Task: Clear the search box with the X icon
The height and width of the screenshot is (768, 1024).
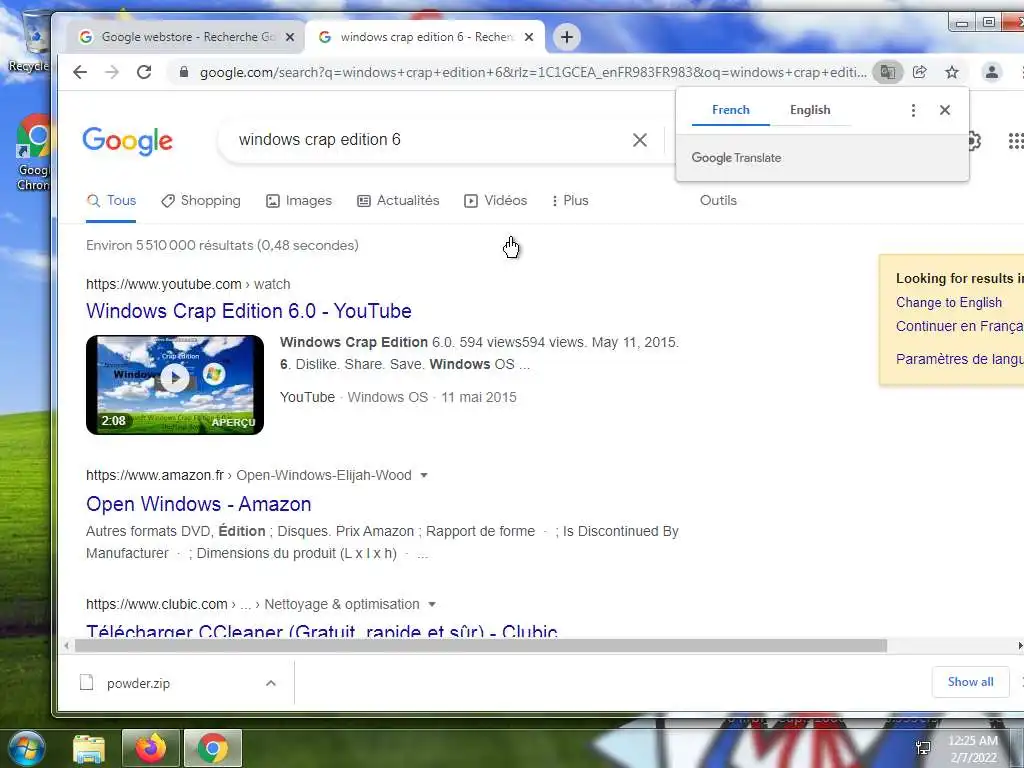Action: 640,140
